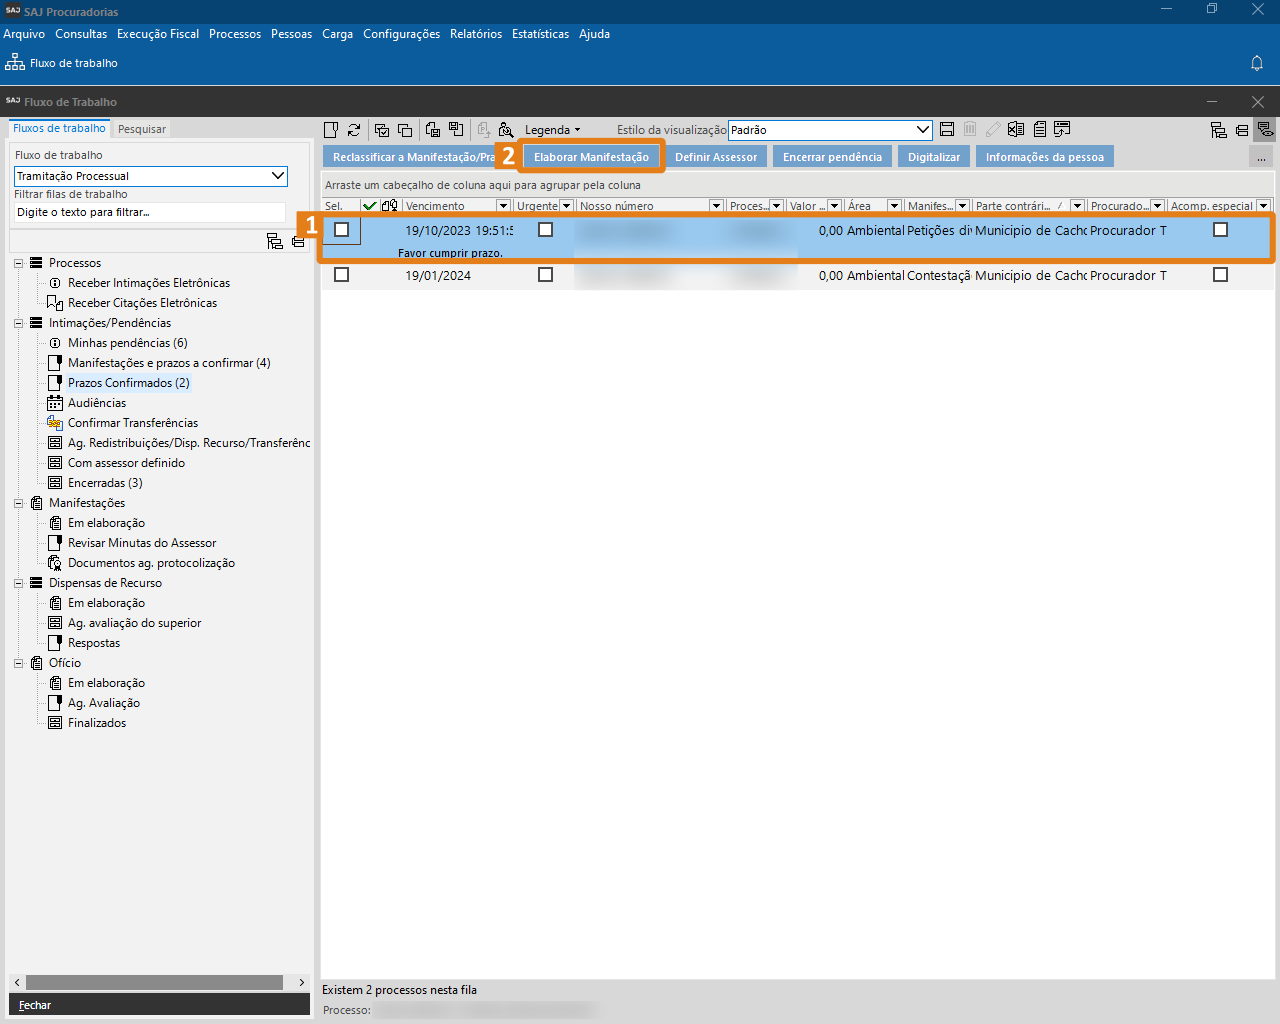Click the Excel export icon in the toolbar
1280x1024 pixels.
click(x=1016, y=130)
